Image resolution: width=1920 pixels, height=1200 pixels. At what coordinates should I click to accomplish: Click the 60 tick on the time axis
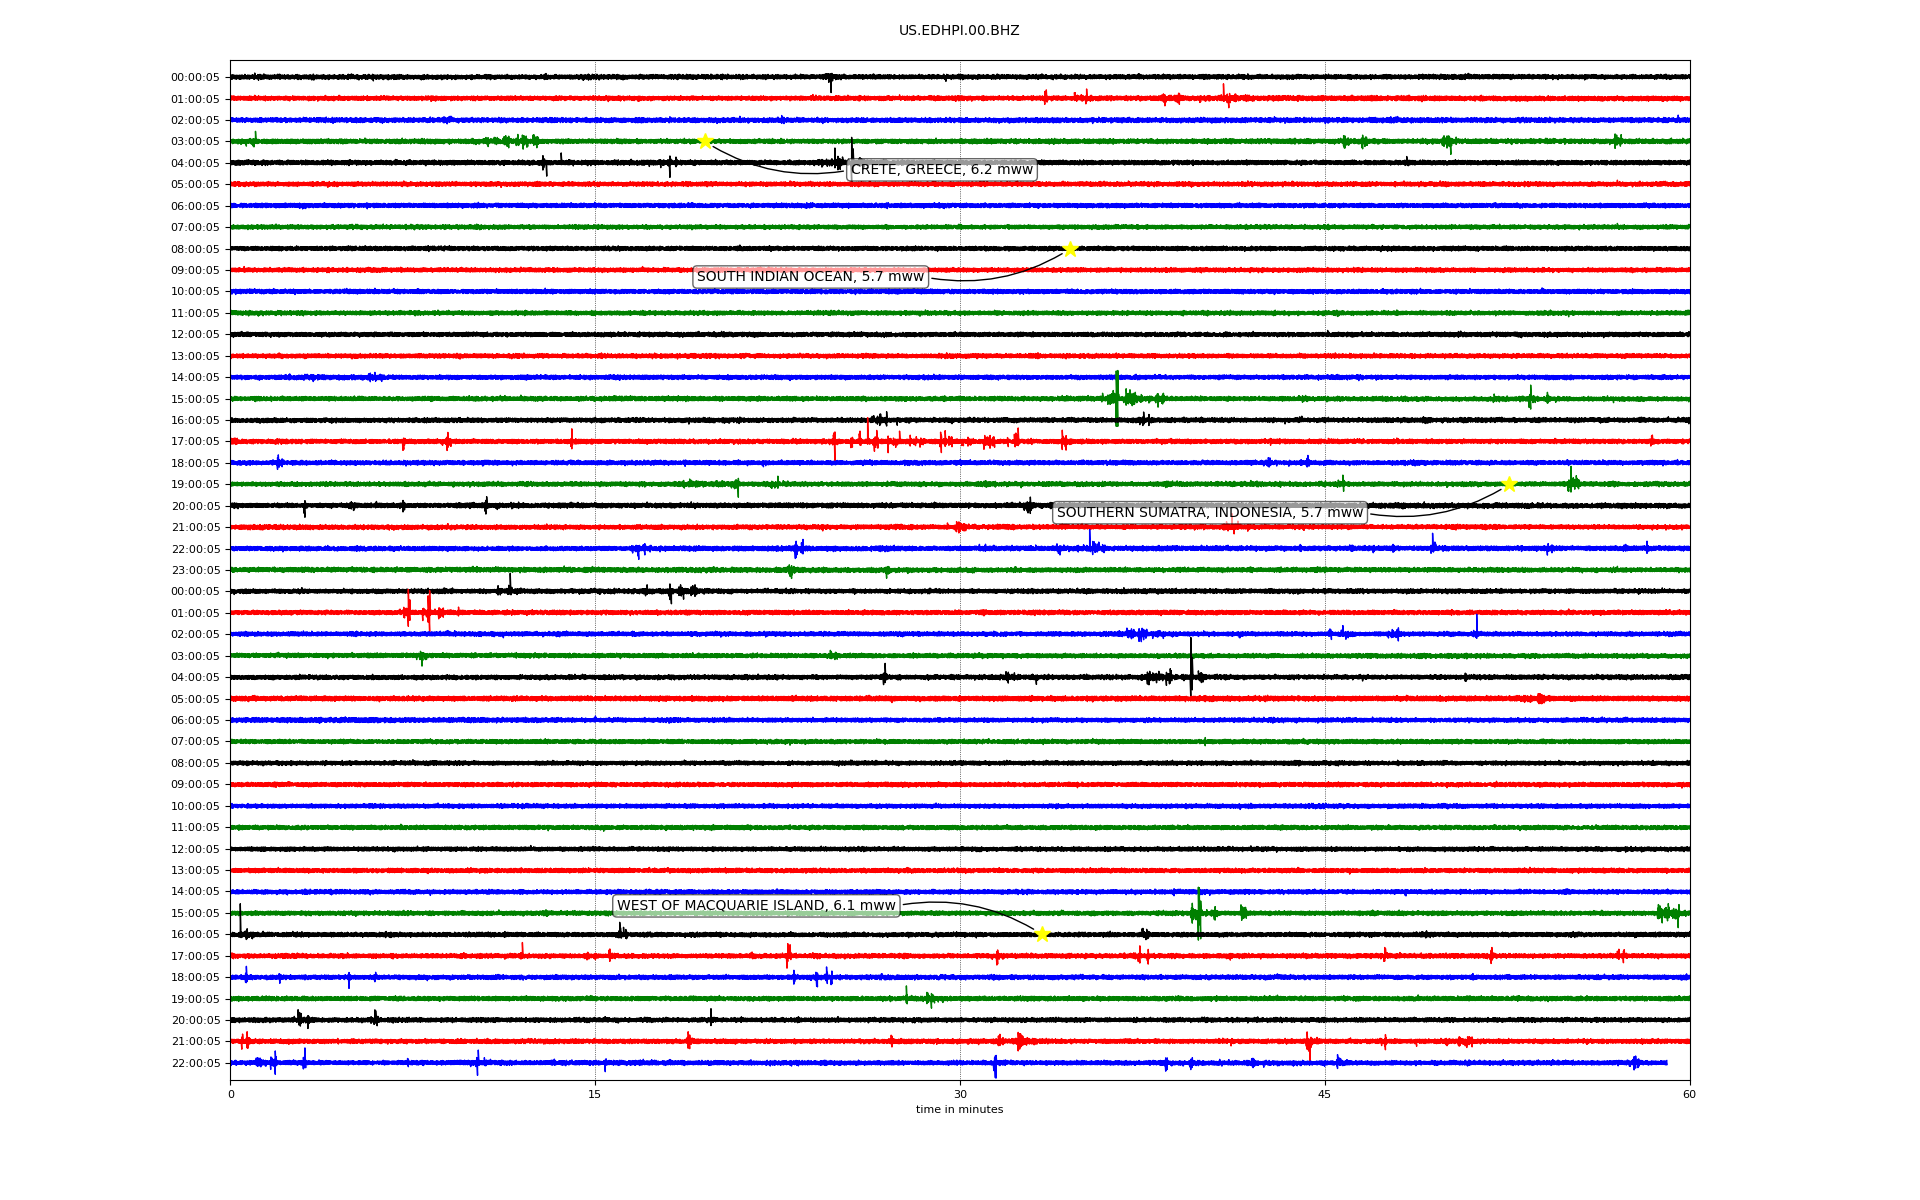1689,1094
